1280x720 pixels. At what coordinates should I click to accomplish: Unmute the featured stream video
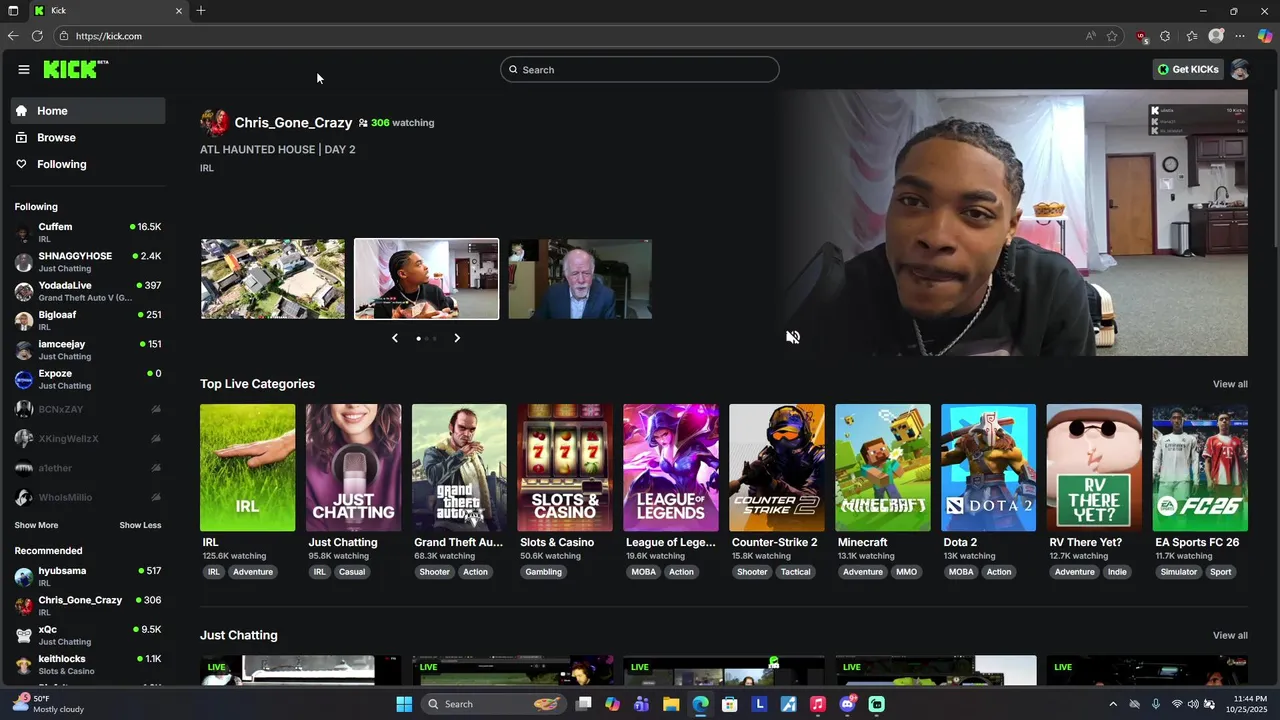pyautogui.click(x=793, y=337)
